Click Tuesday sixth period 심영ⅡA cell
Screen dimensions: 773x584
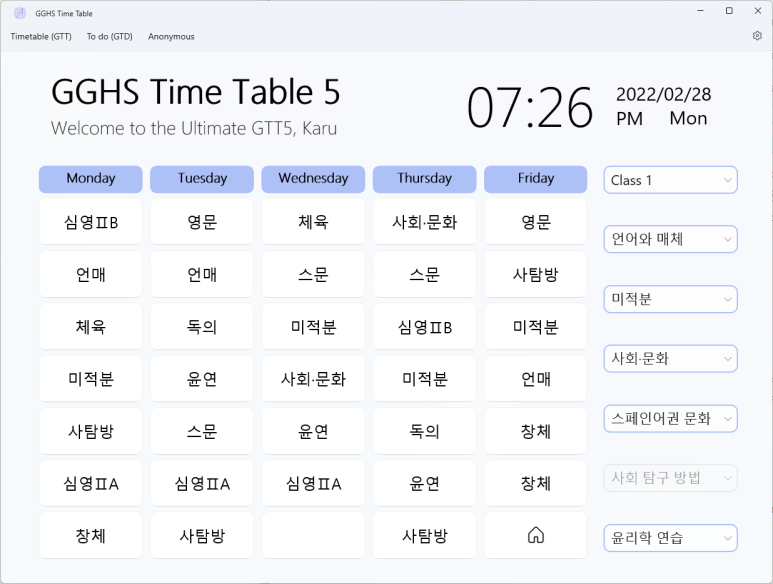coord(202,483)
